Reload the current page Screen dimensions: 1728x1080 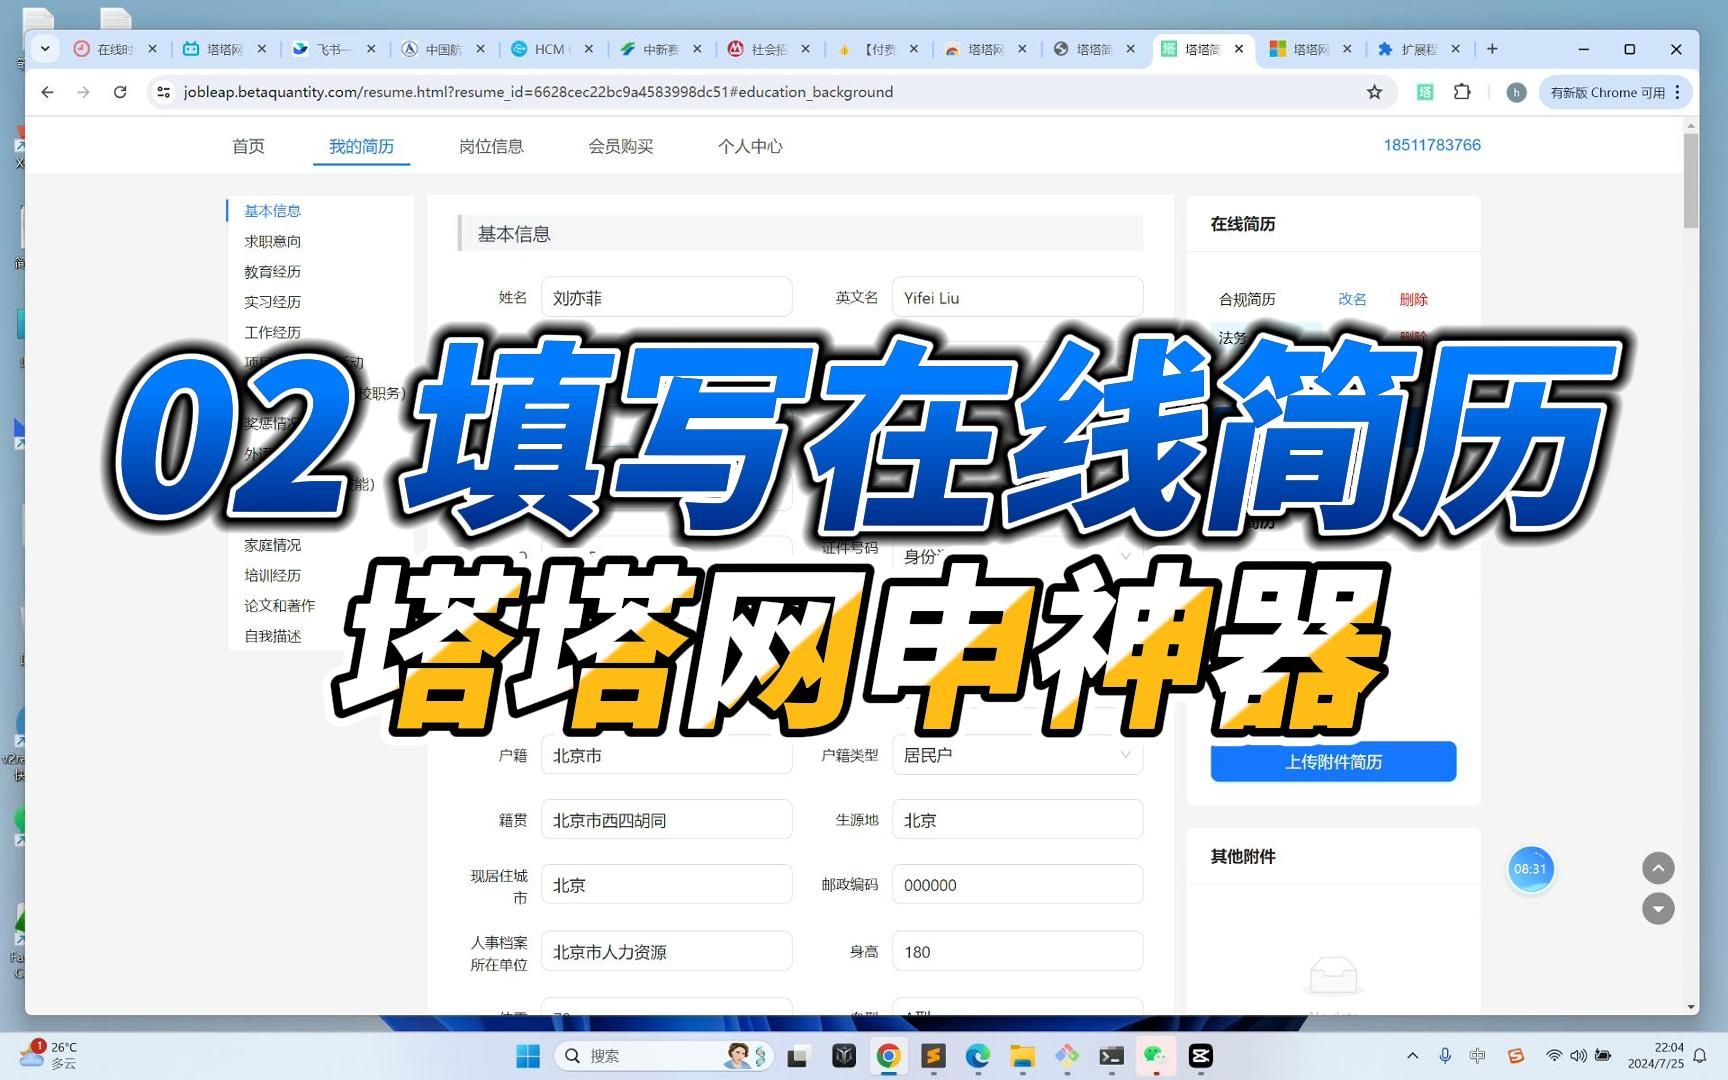pyautogui.click(x=120, y=92)
